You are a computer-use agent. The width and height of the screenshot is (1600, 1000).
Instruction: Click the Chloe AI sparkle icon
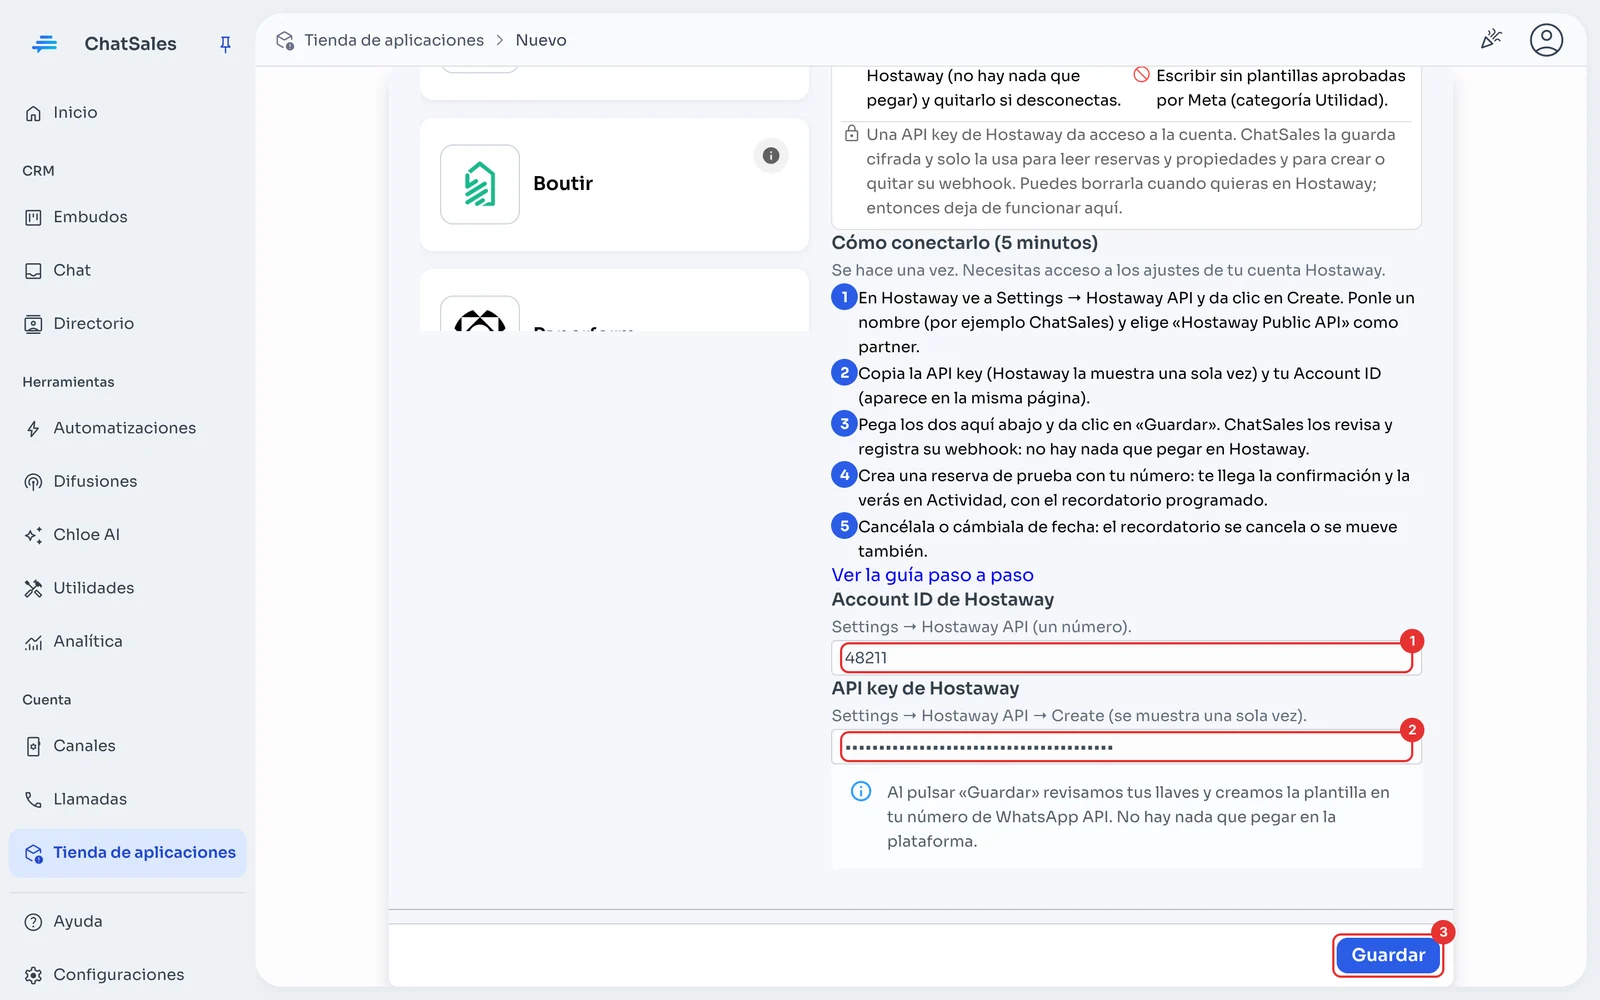point(33,535)
